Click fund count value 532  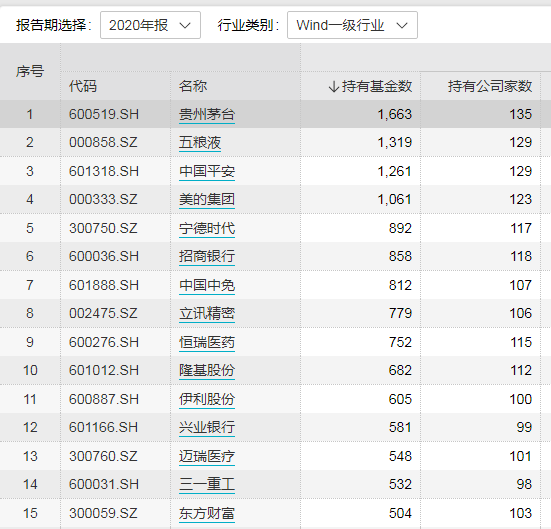click(400, 484)
